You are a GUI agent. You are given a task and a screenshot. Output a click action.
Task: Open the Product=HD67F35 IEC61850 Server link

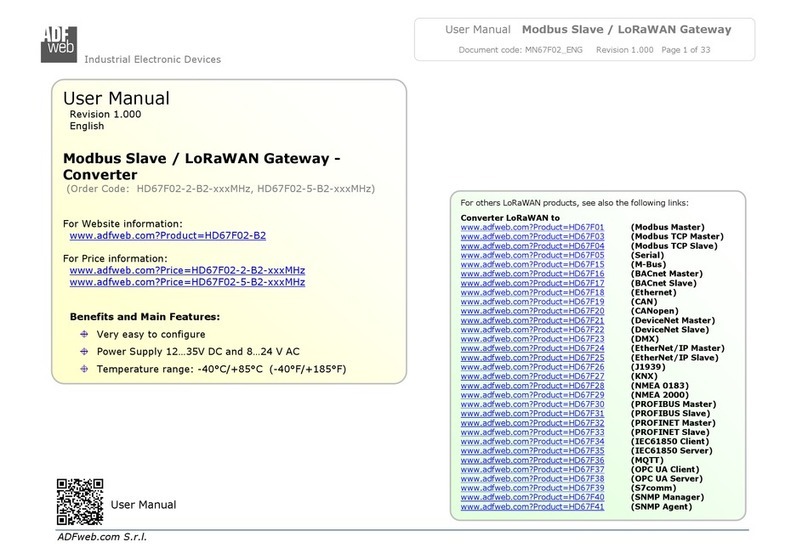click(x=532, y=451)
